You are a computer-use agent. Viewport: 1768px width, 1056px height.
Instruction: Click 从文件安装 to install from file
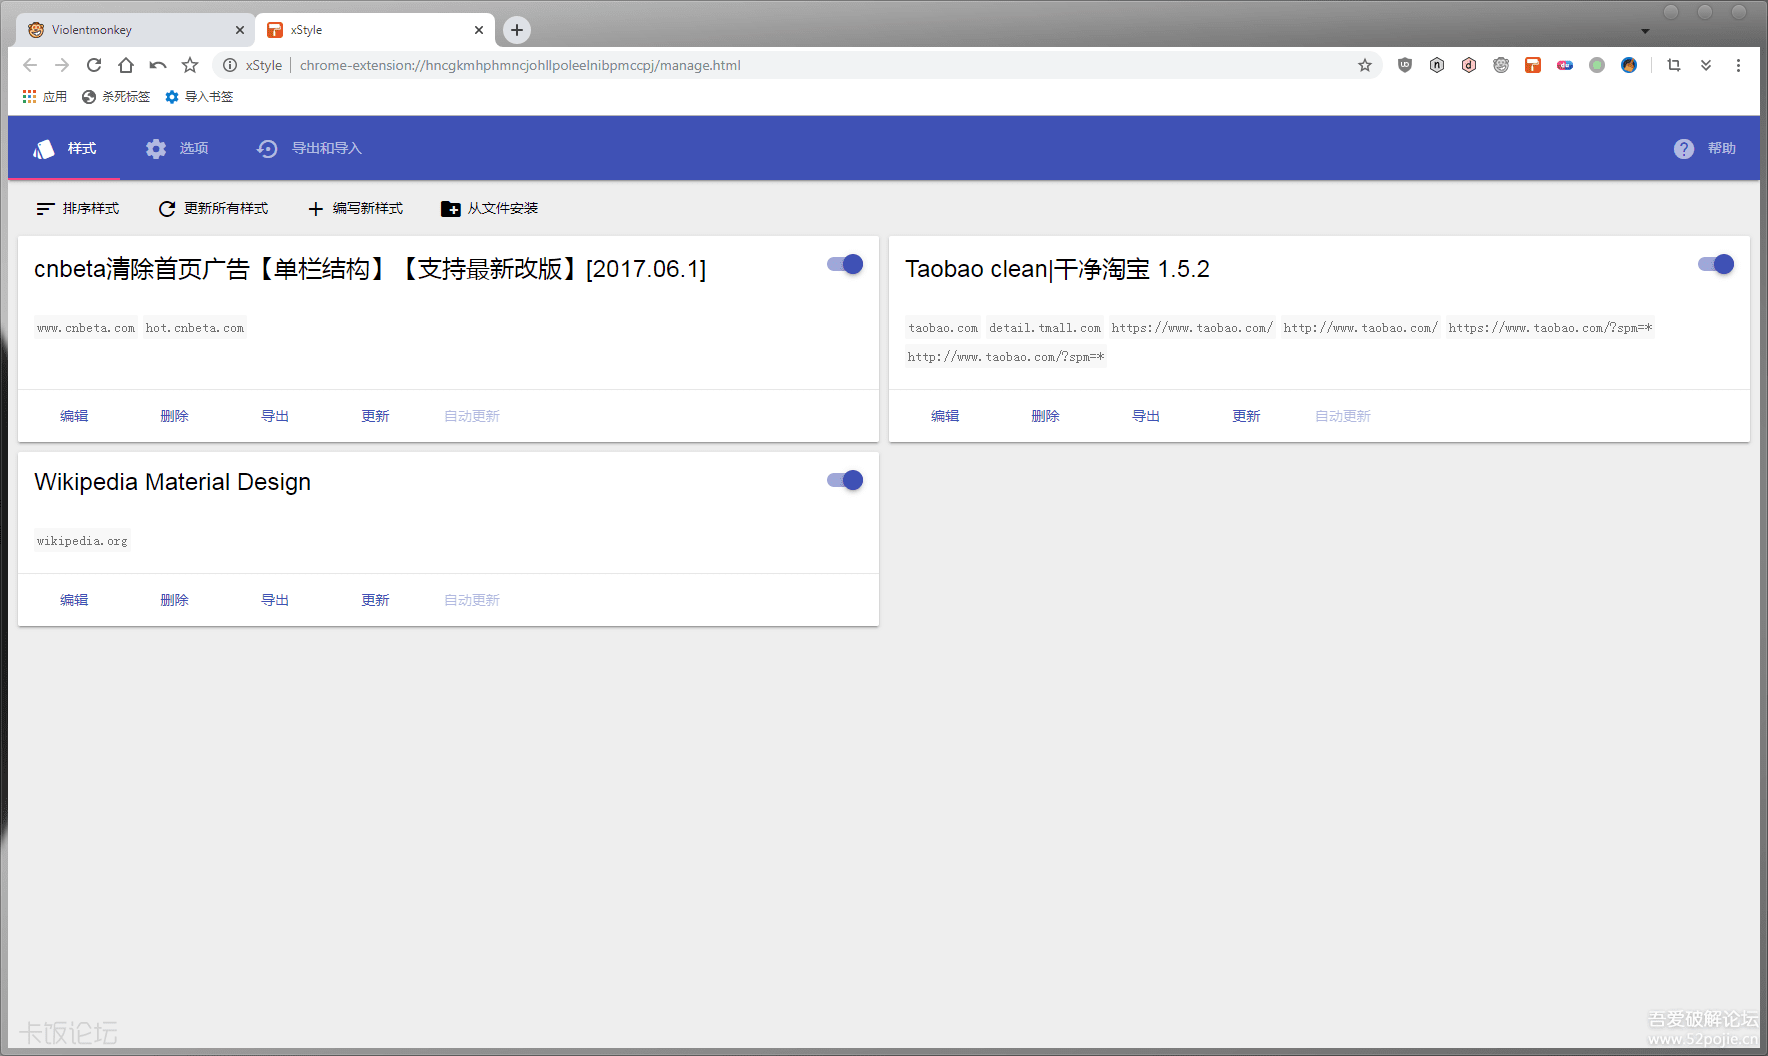coord(490,208)
